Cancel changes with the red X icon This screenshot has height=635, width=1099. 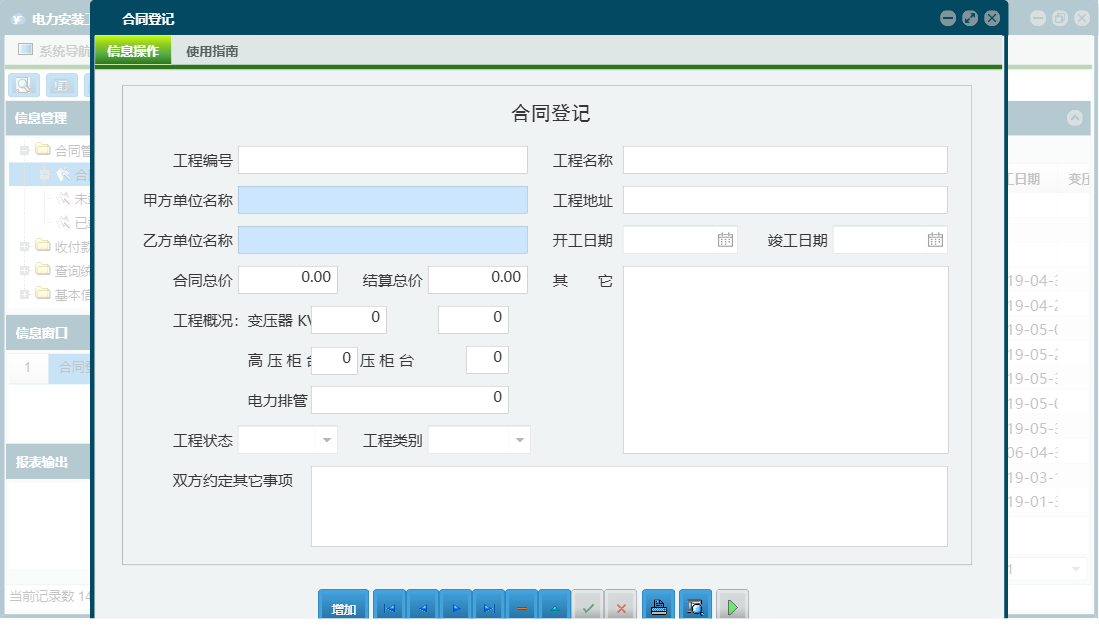pyautogui.click(x=621, y=605)
